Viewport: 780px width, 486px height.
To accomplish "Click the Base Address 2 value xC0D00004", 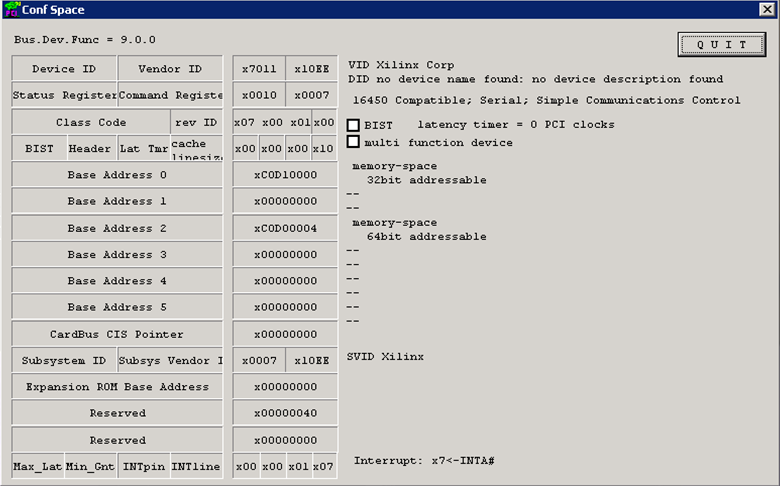I will point(285,228).
